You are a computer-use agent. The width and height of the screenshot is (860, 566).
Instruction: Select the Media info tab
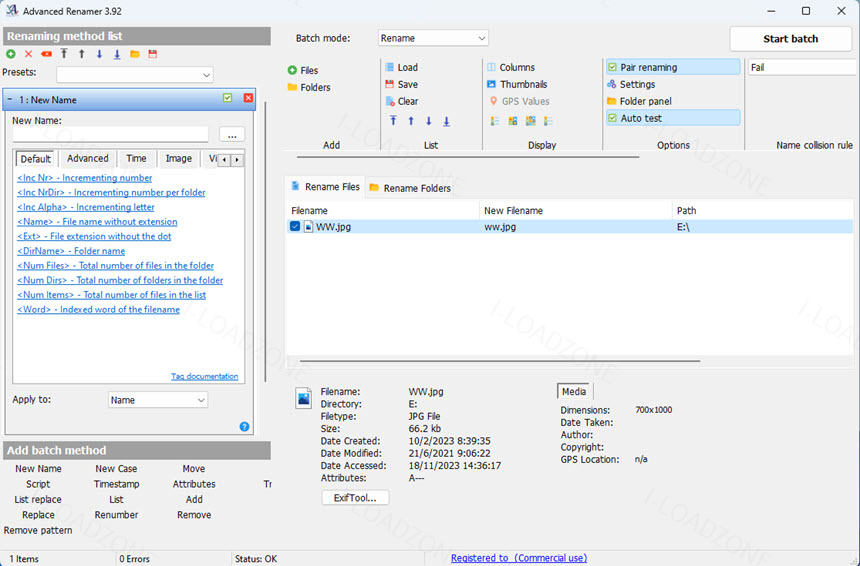(574, 392)
